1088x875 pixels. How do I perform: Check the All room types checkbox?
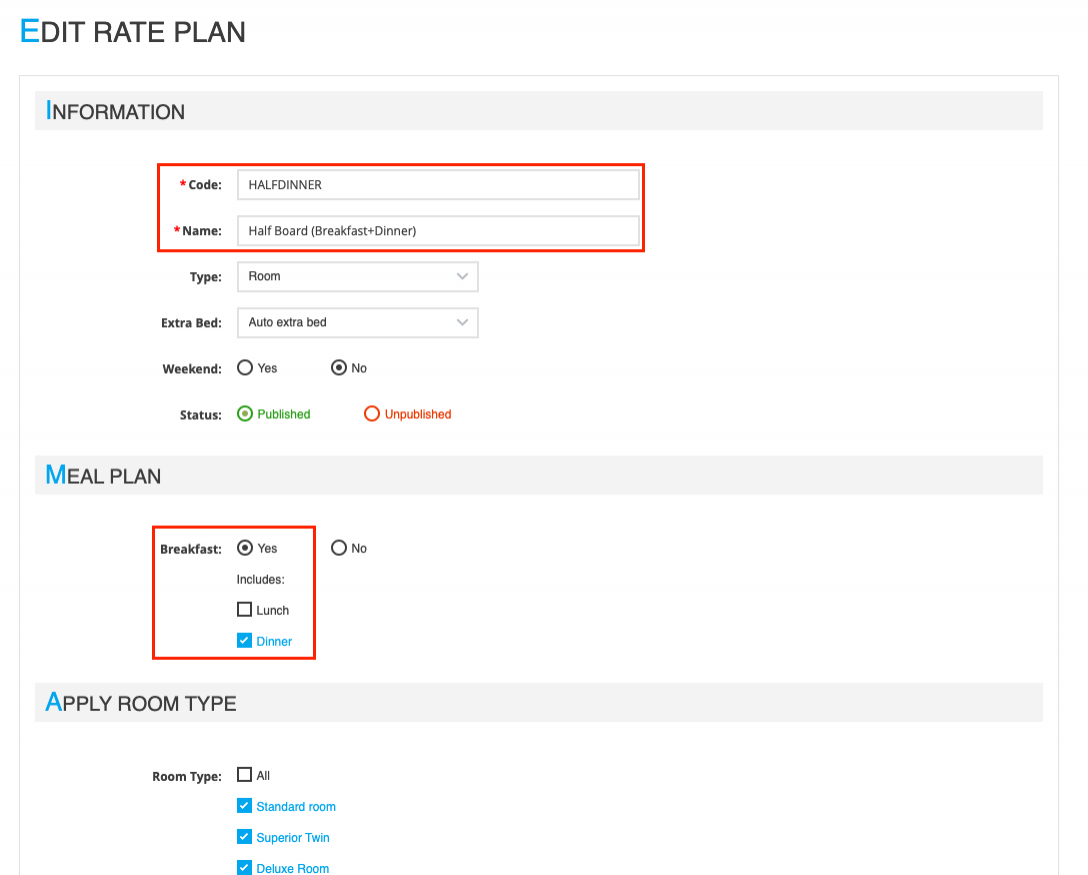(x=245, y=775)
